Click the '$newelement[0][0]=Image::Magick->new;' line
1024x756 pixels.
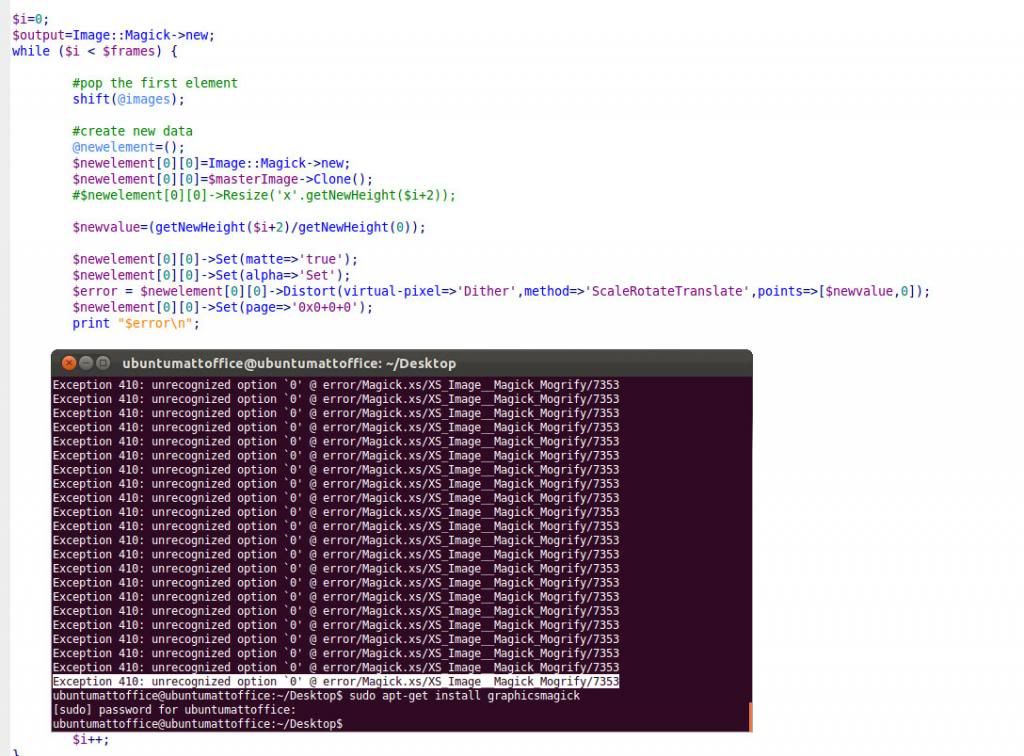tap(212, 163)
